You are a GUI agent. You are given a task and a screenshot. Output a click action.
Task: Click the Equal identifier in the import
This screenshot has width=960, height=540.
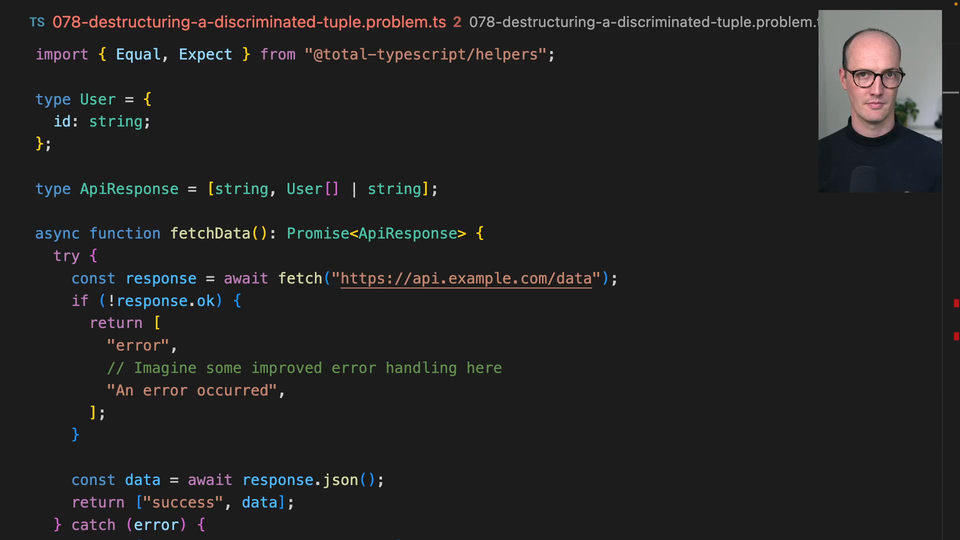(138, 54)
